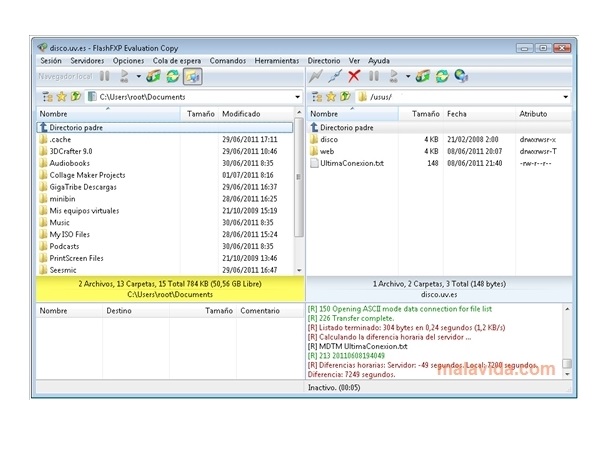Image resolution: width=614 pixels, height=460 pixels.
Task: Open the Sesión menu
Action: point(51,61)
